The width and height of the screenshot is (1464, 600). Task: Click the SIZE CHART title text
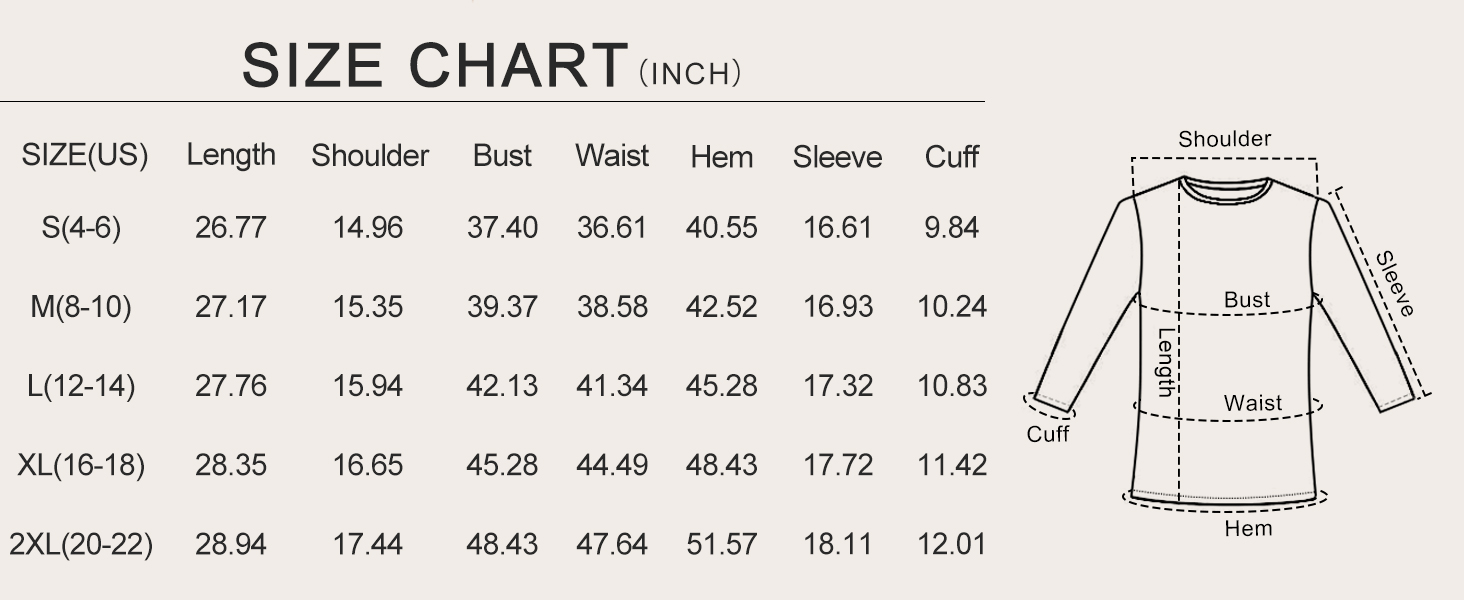(434, 66)
